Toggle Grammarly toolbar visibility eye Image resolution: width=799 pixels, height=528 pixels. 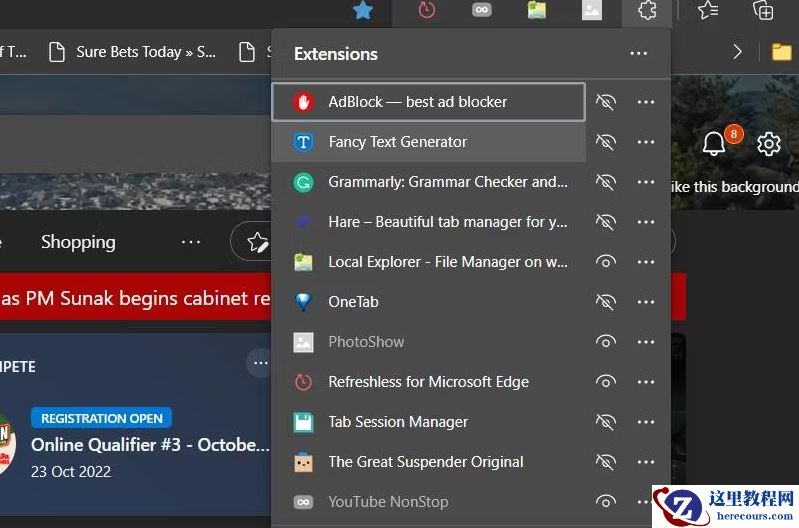pos(606,182)
